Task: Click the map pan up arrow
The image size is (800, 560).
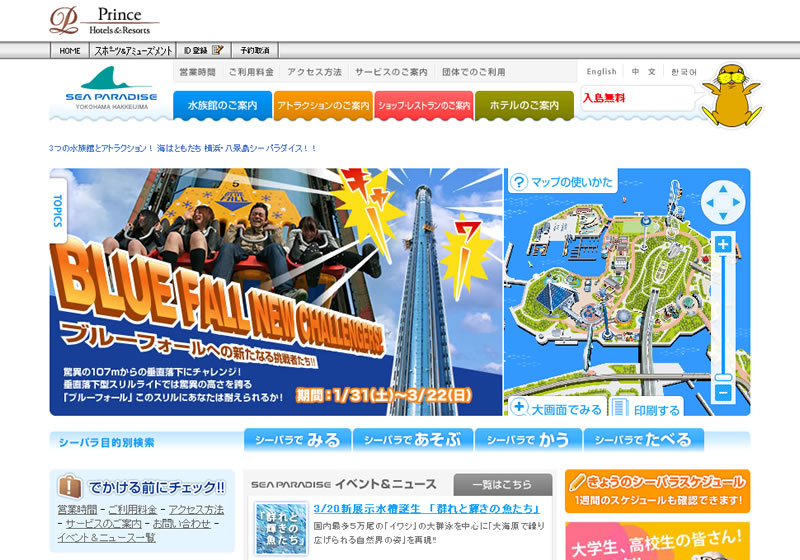Action: [x=723, y=189]
